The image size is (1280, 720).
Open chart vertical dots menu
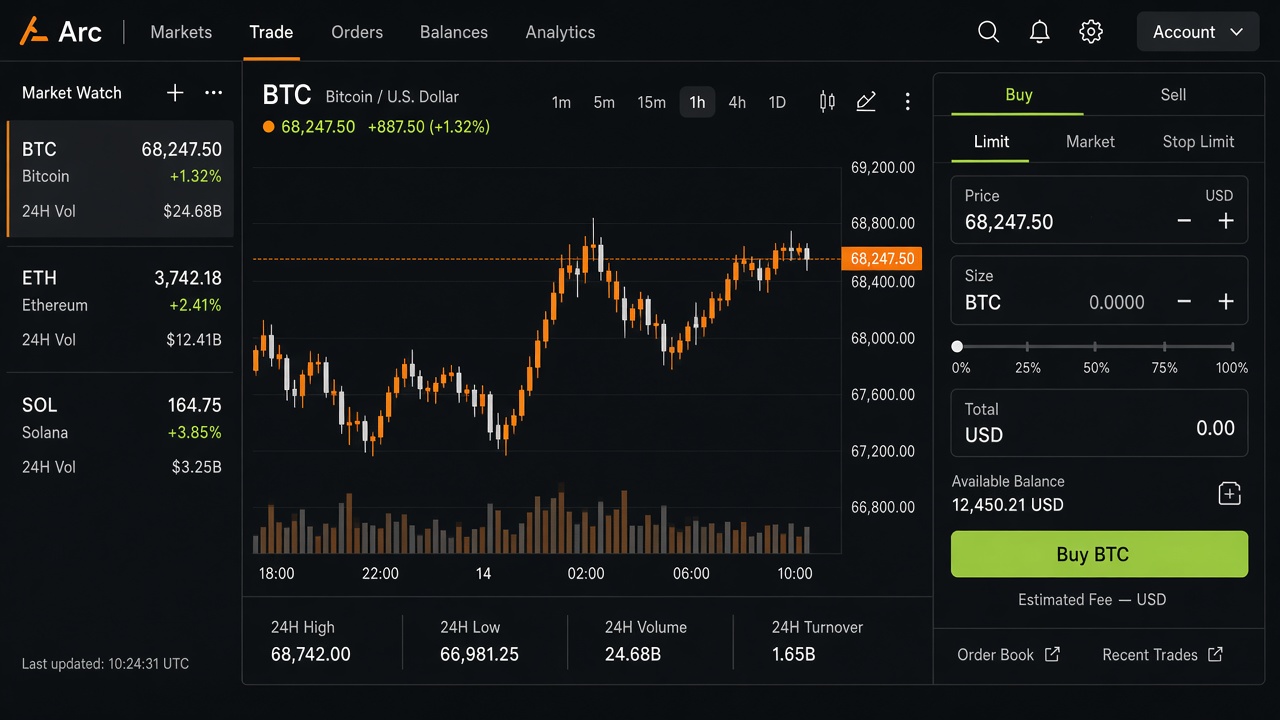(x=907, y=101)
